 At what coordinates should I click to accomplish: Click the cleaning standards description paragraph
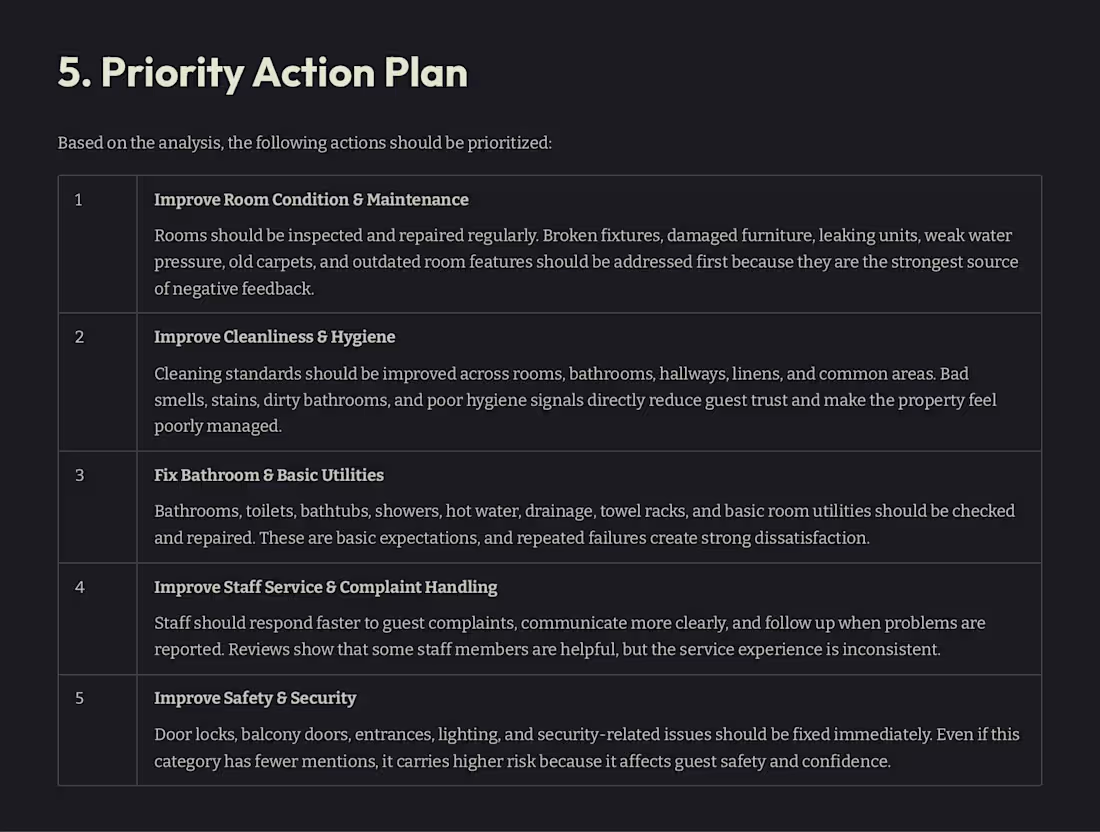tap(575, 400)
